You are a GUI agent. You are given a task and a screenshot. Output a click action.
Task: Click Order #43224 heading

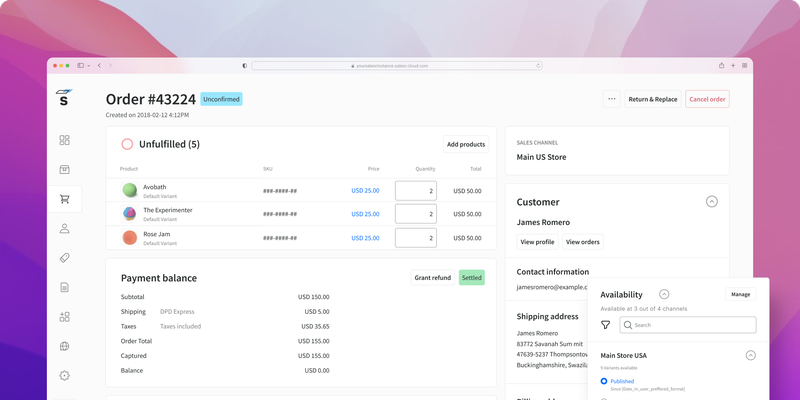point(151,99)
